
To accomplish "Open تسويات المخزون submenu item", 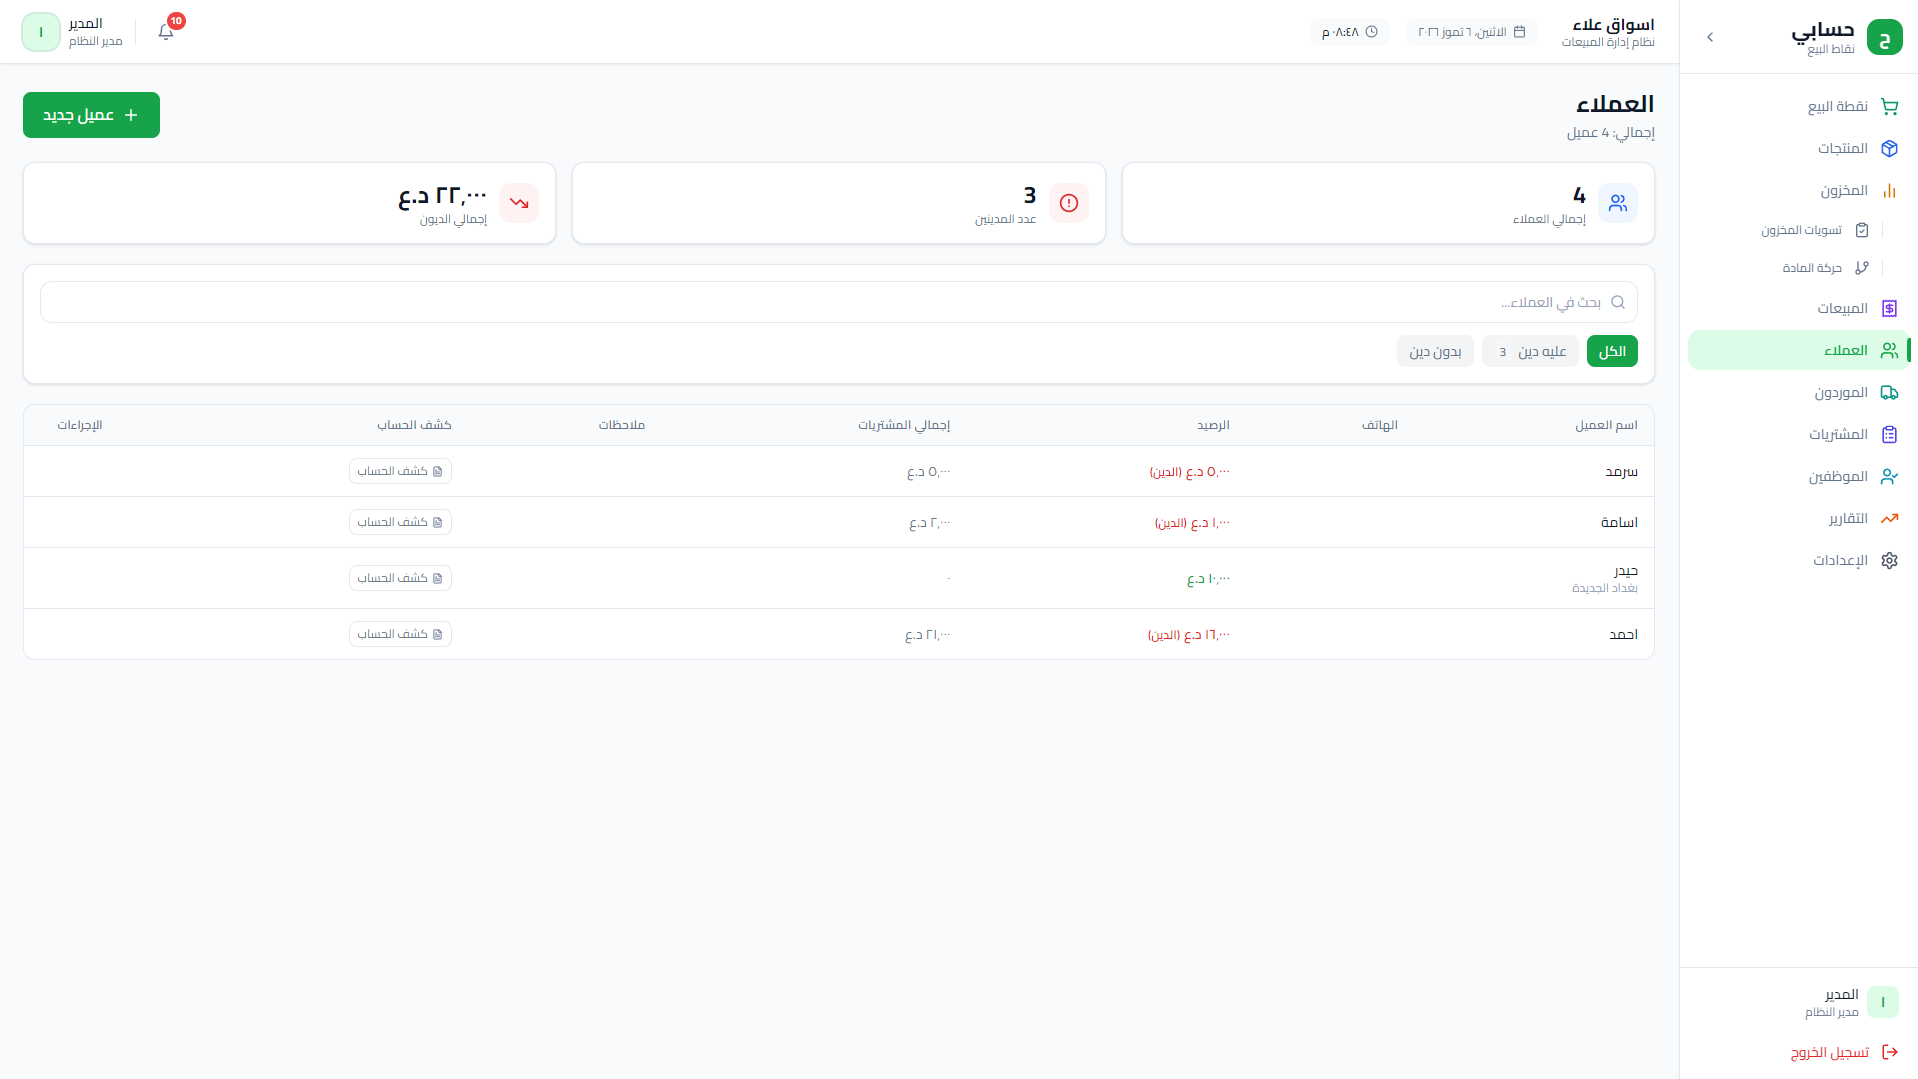I will click(1814, 230).
